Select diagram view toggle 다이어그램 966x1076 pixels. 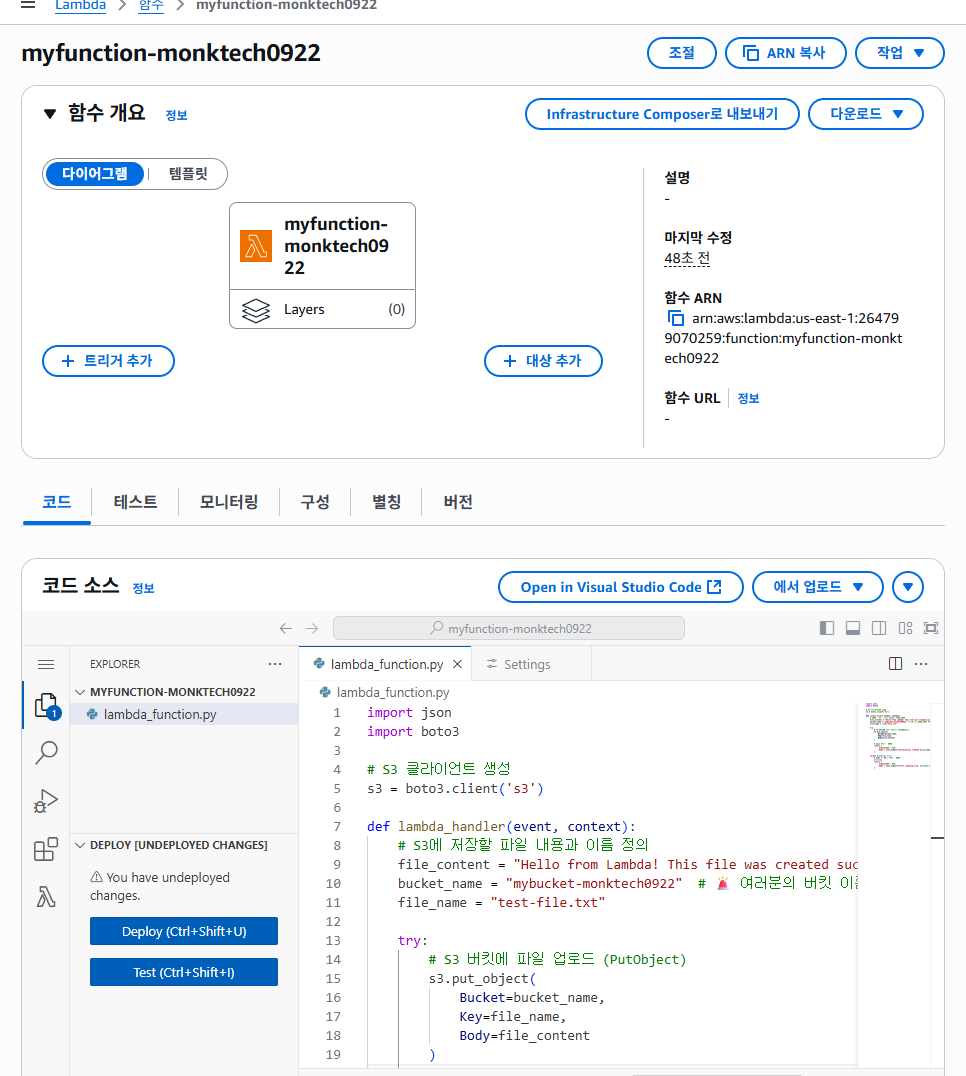pos(95,174)
